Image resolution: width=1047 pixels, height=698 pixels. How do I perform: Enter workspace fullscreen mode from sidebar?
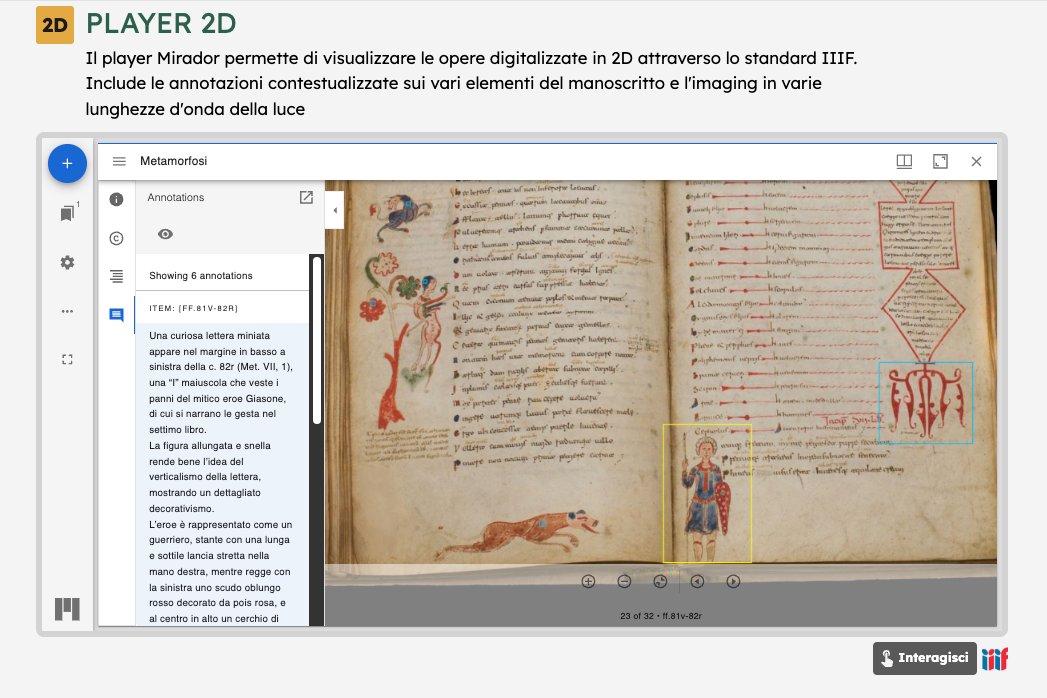coord(67,359)
